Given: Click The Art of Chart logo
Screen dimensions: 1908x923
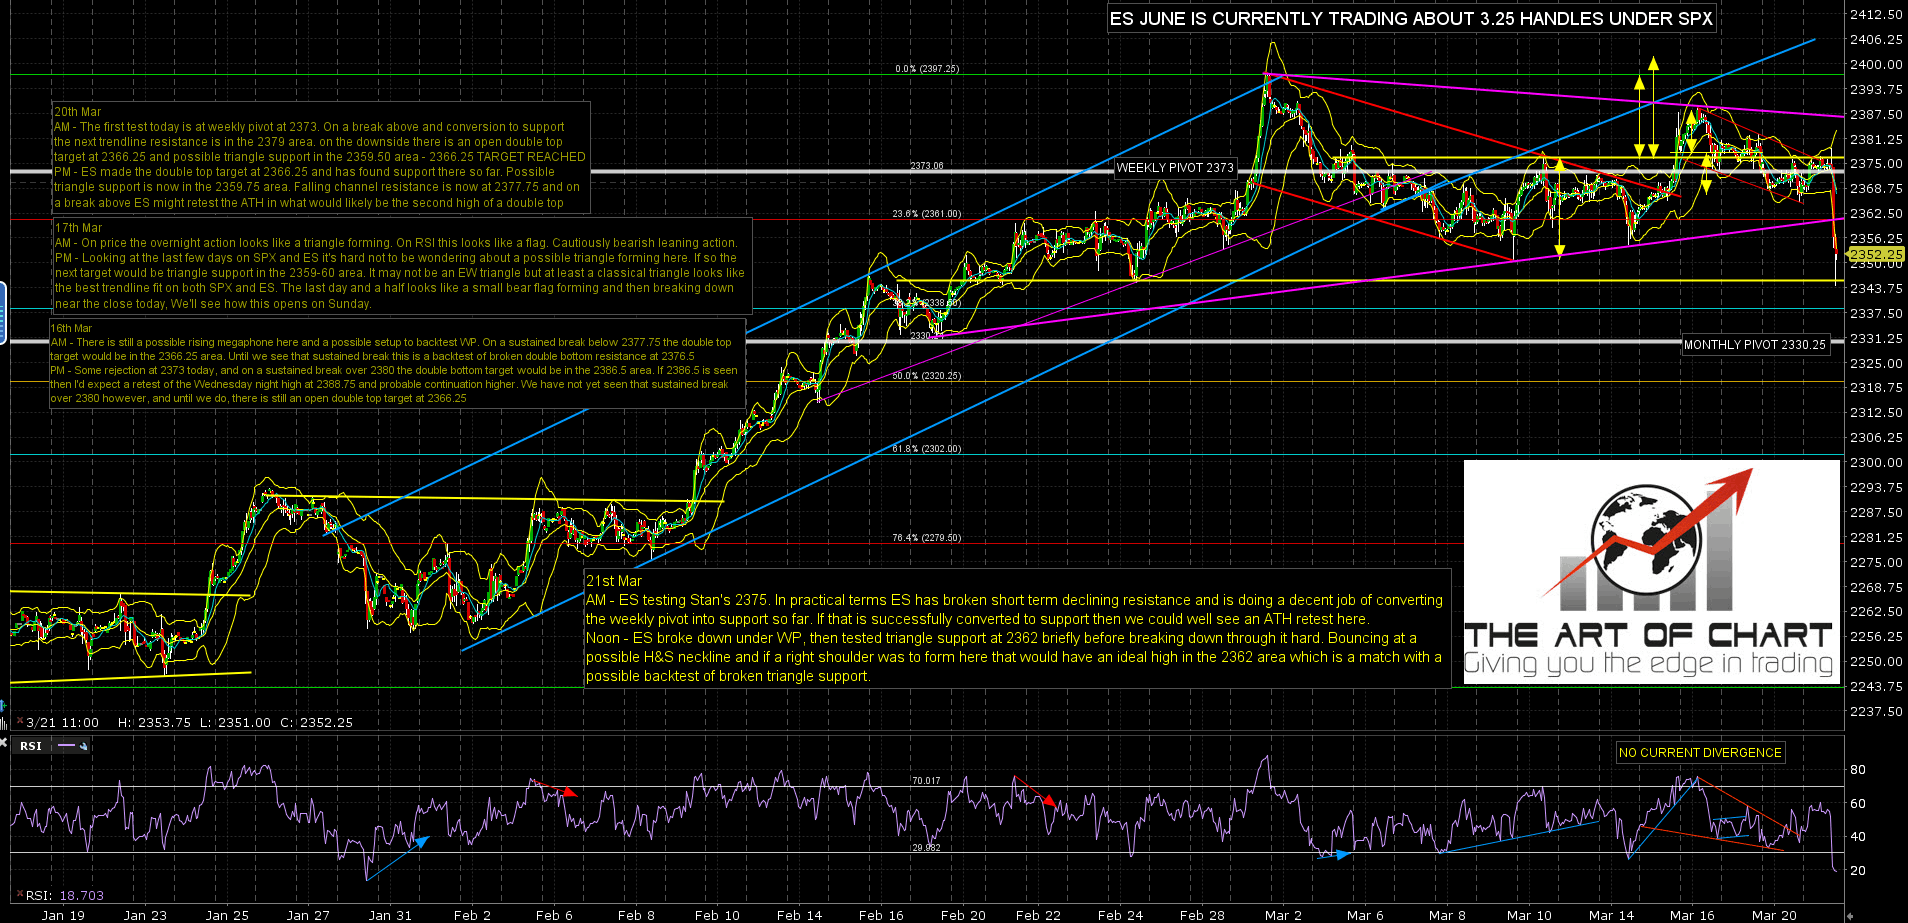Looking at the screenshot, I should pyautogui.click(x=1650, y=572).
